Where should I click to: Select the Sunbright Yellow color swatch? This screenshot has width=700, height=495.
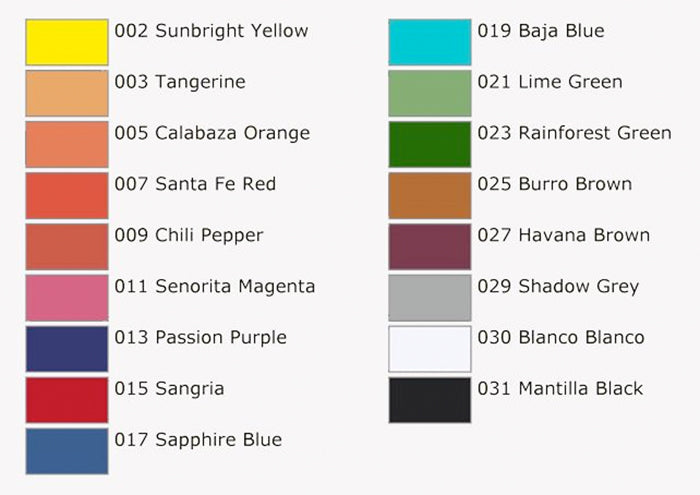67,42
